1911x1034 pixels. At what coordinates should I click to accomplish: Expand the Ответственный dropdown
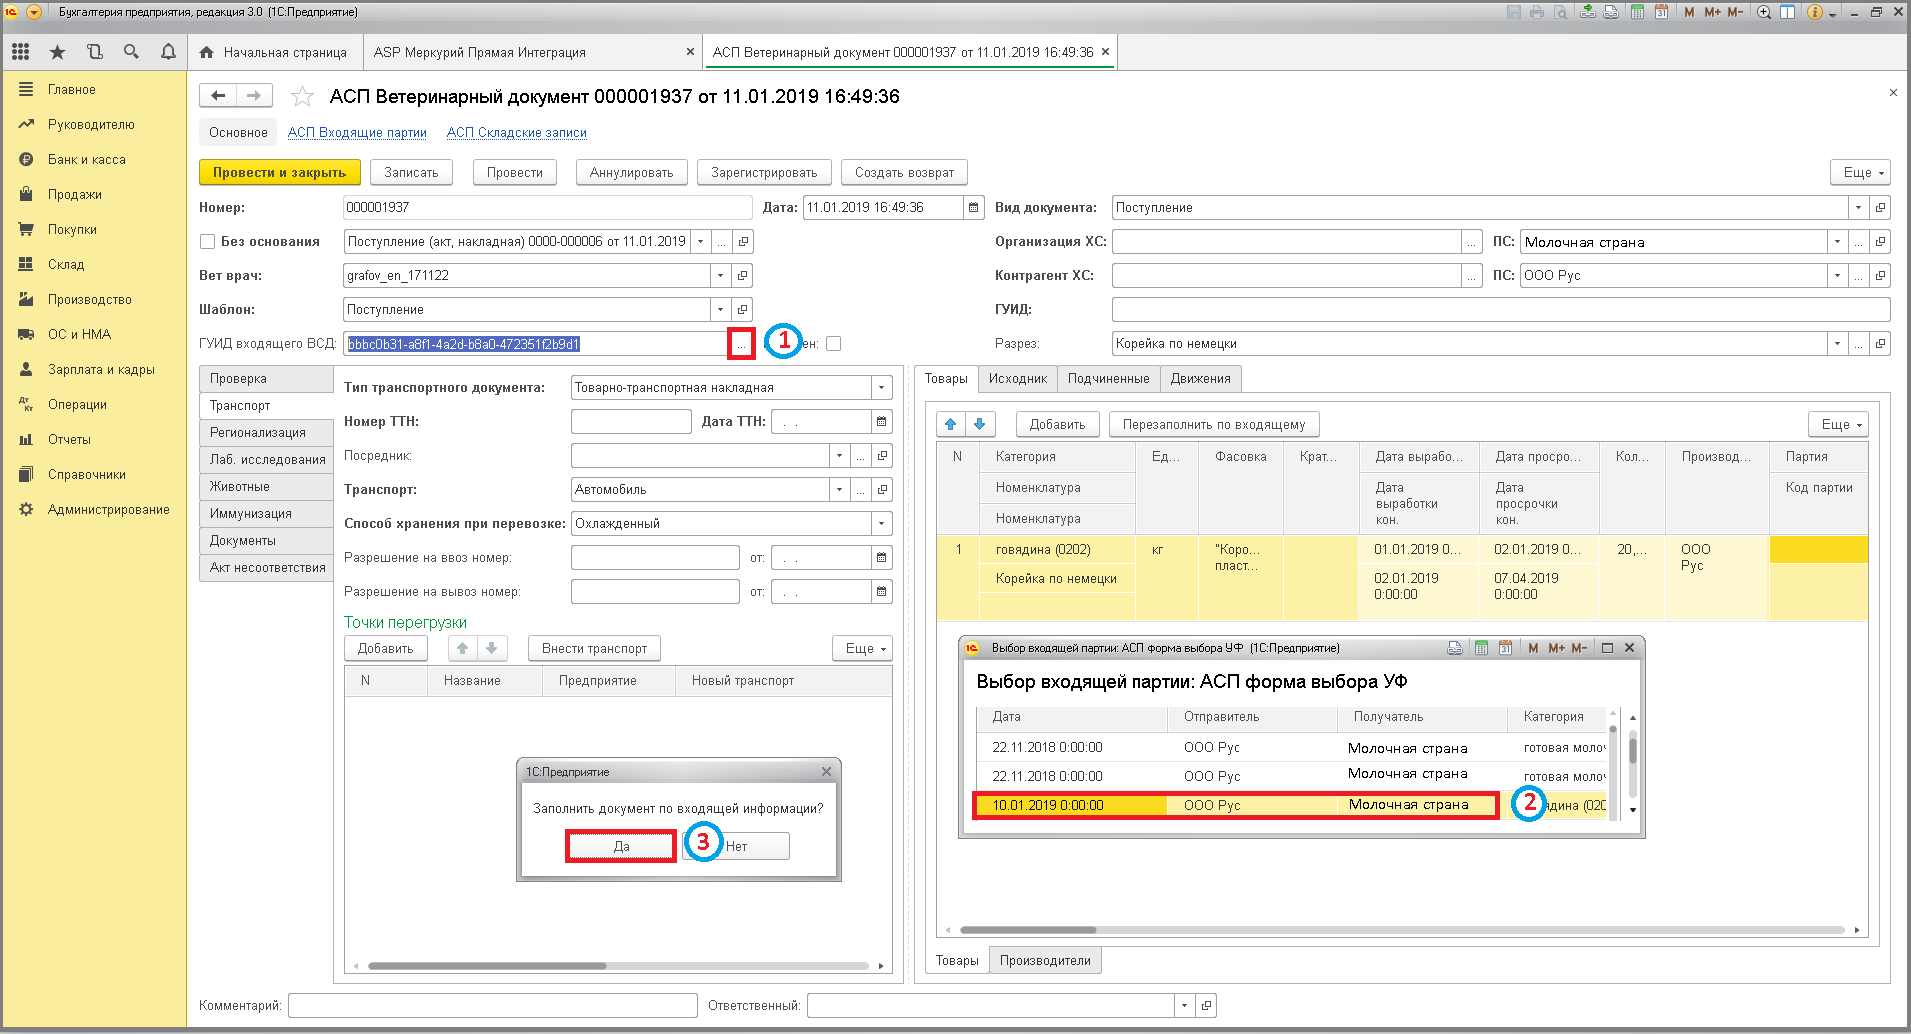[x=1185, y=1005]
